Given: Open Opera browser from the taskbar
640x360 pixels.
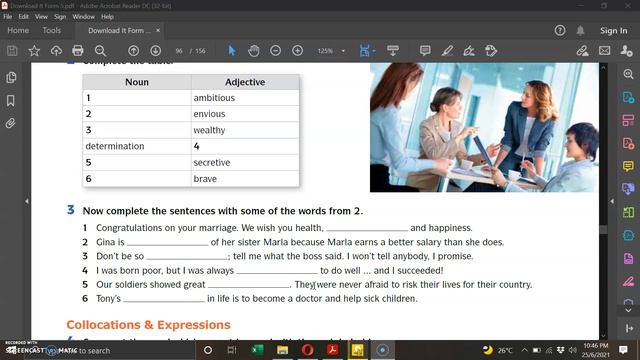Looking at the screenshot, I should pos(307,350).
